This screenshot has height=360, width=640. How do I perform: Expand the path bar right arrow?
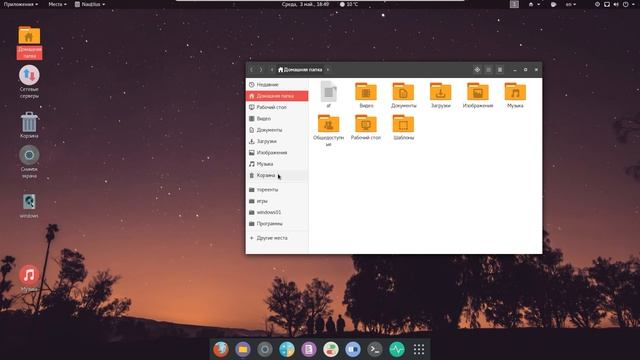pos(328,70)
